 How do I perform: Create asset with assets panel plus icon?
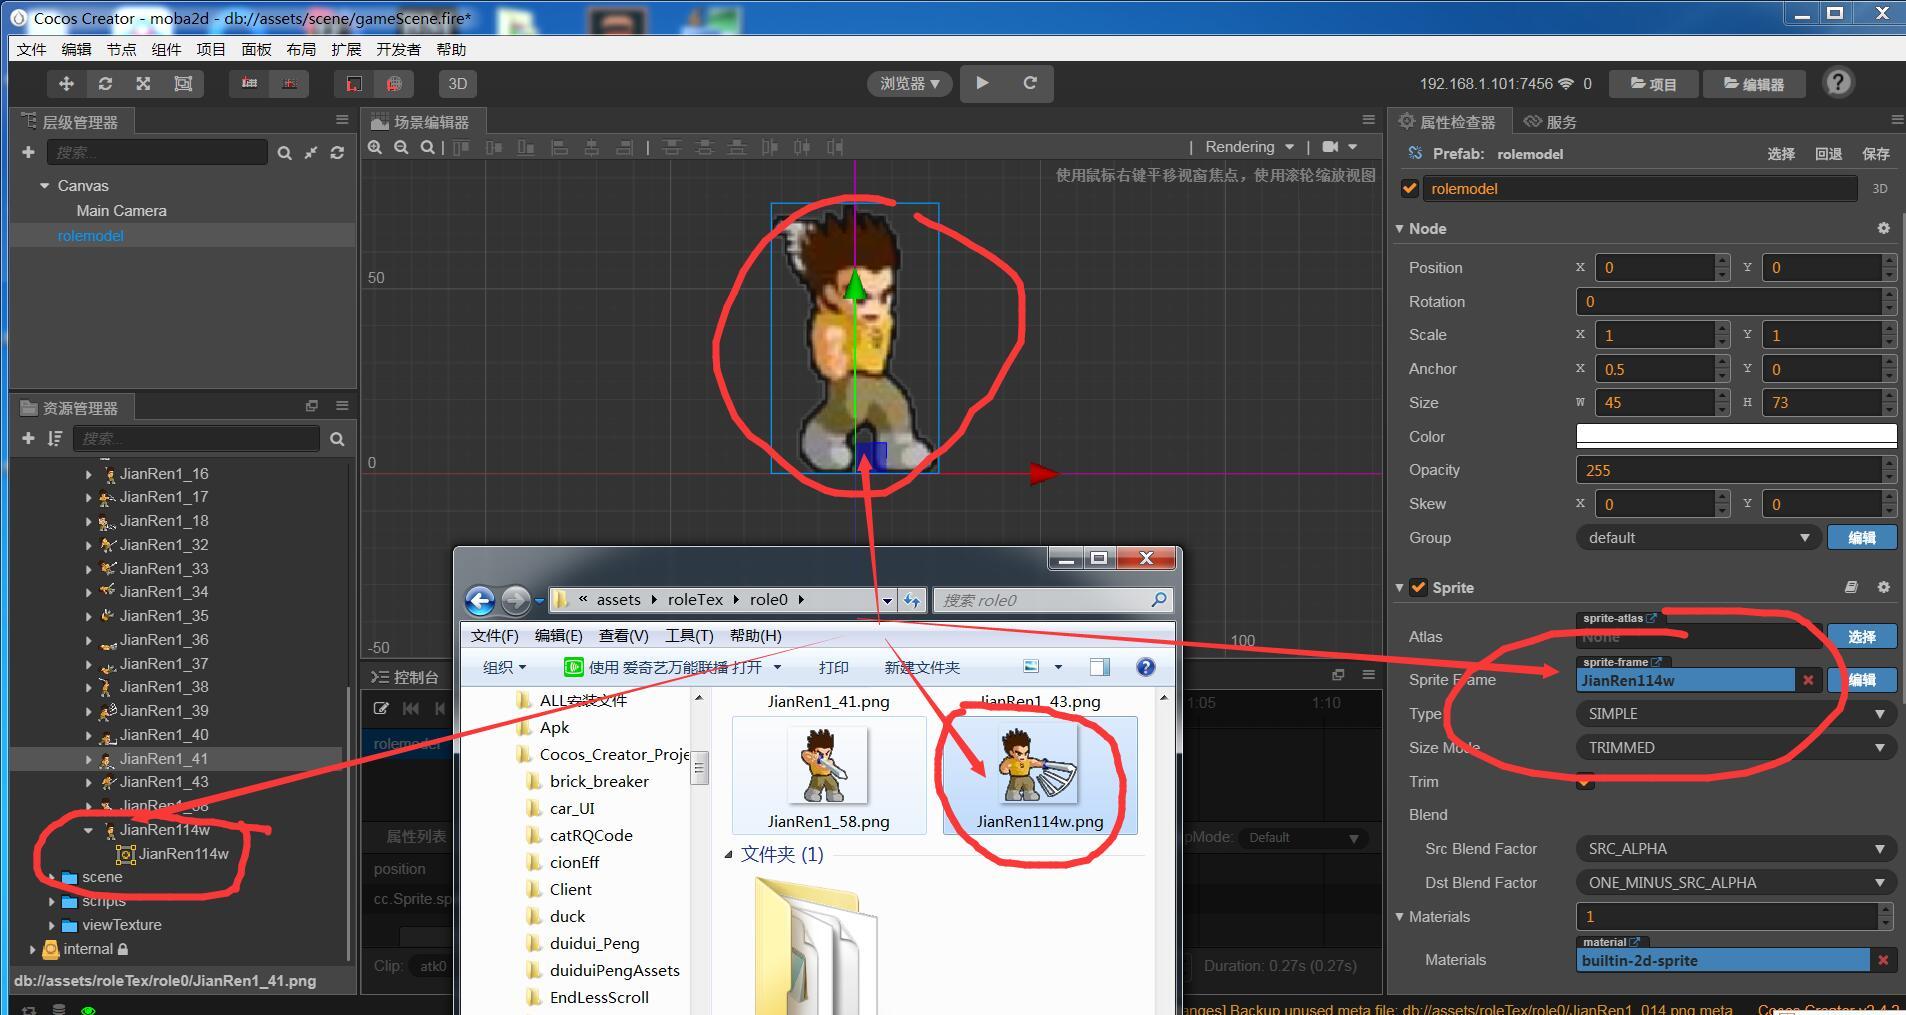pos(28,438)
